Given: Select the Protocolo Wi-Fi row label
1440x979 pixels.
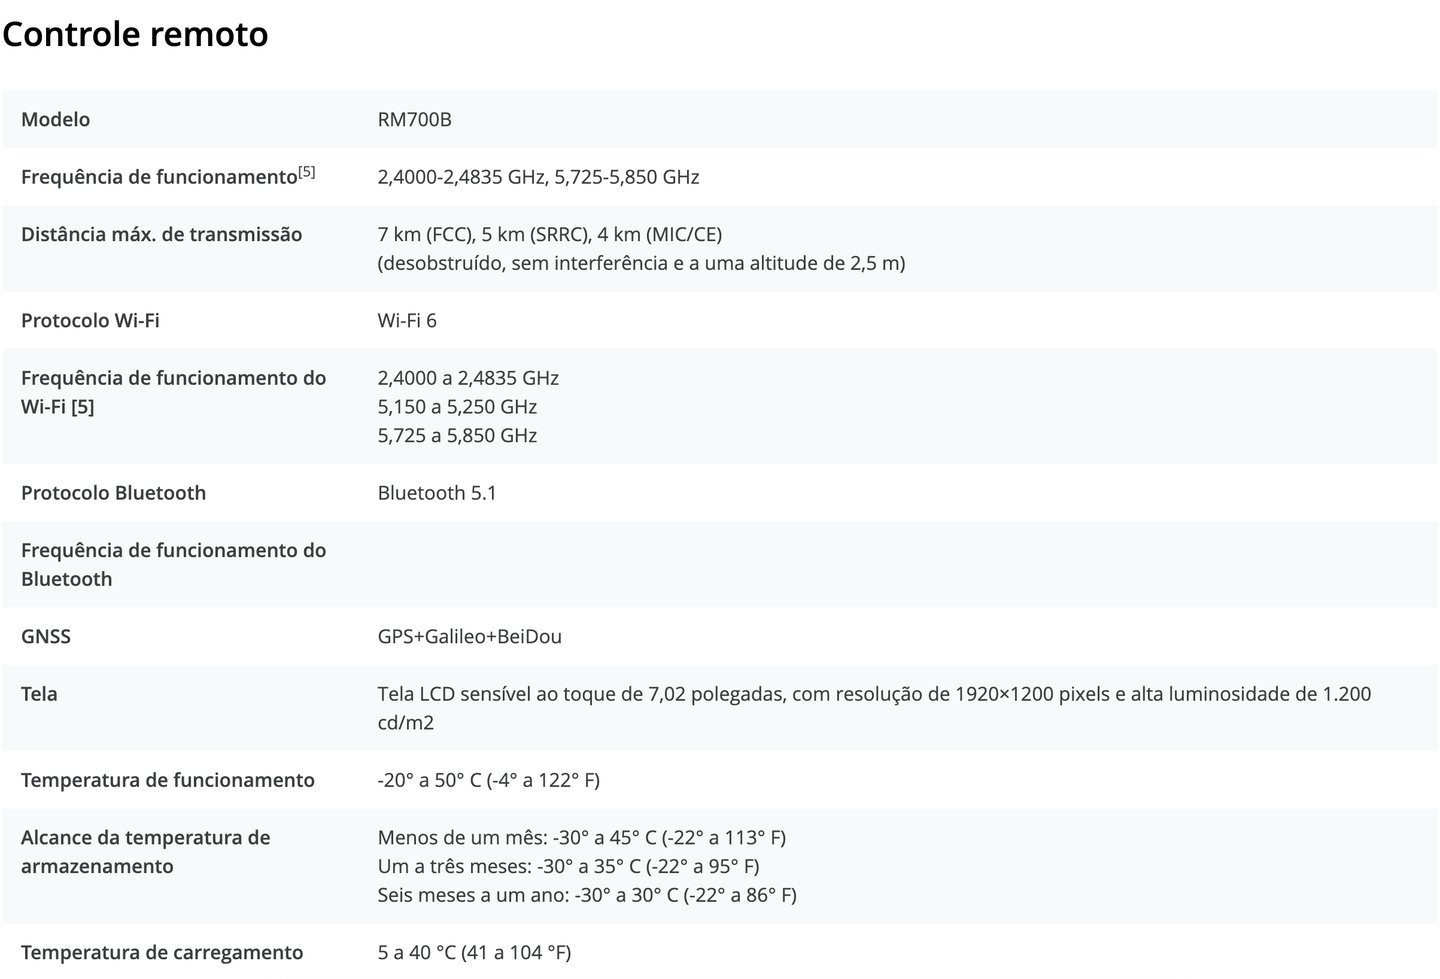Looking at the screenshot, I should [90, 320].
